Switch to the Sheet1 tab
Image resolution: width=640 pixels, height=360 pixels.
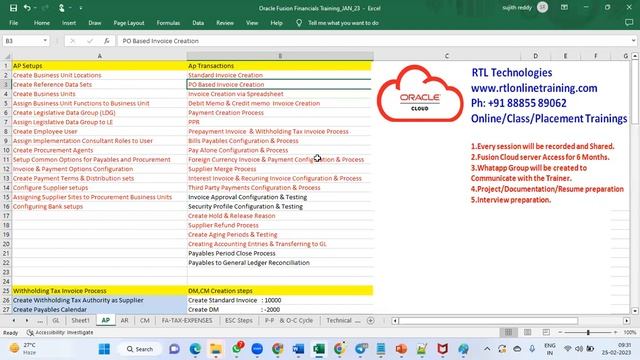80,320
